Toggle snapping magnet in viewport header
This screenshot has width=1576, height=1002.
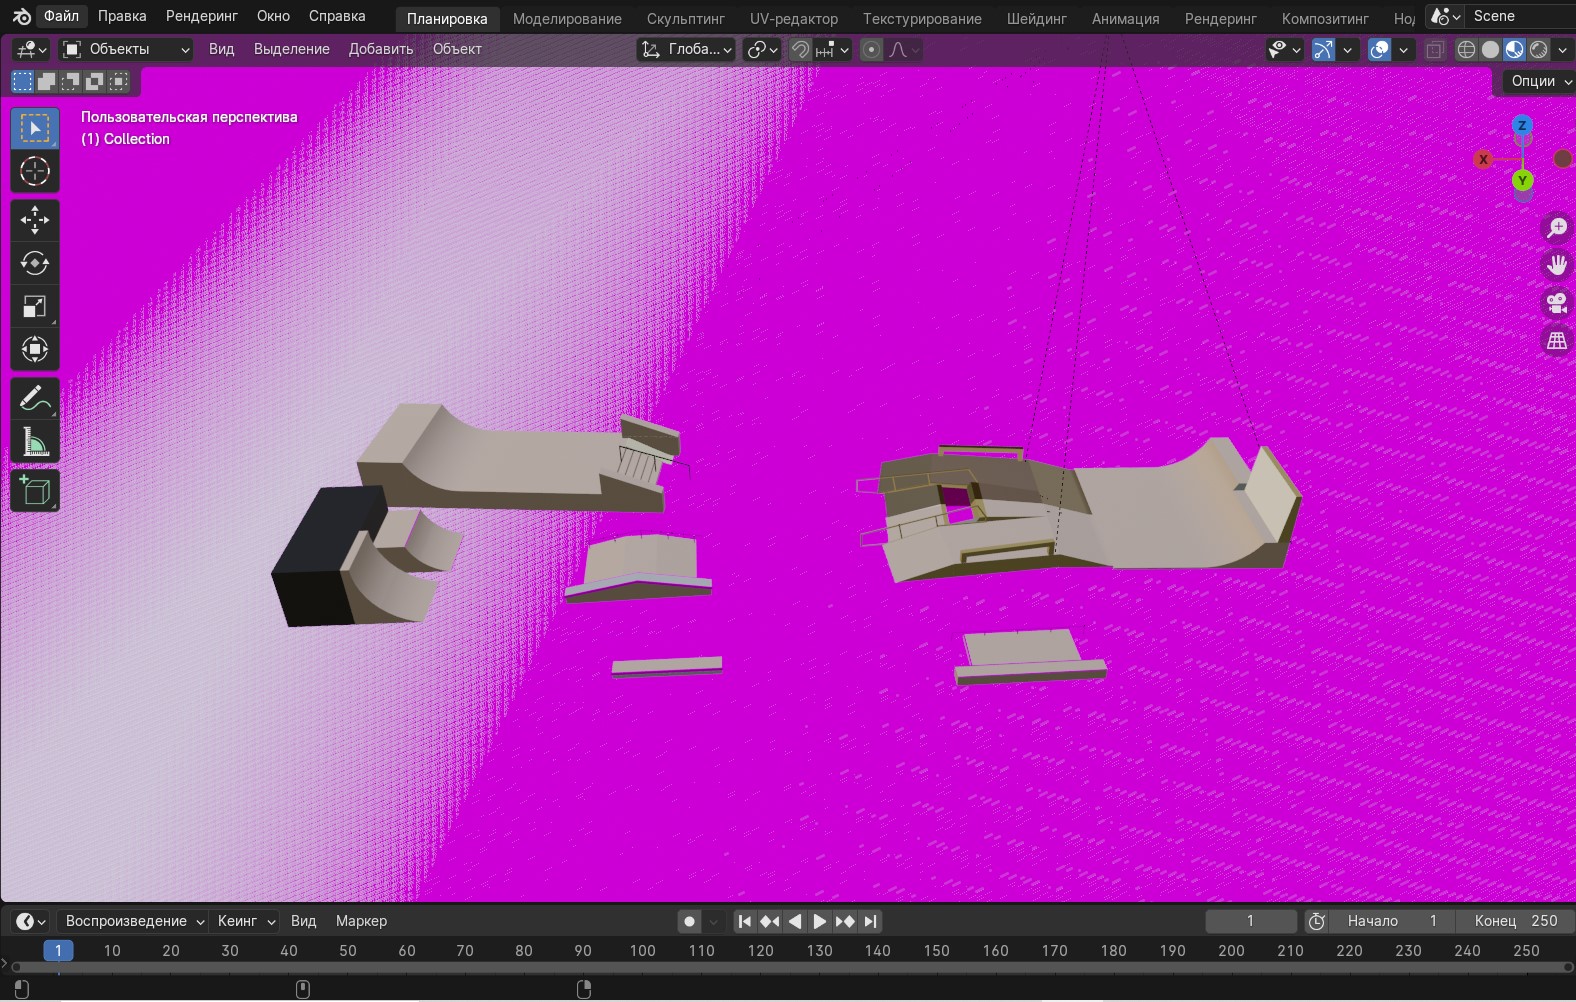[800, 49]
